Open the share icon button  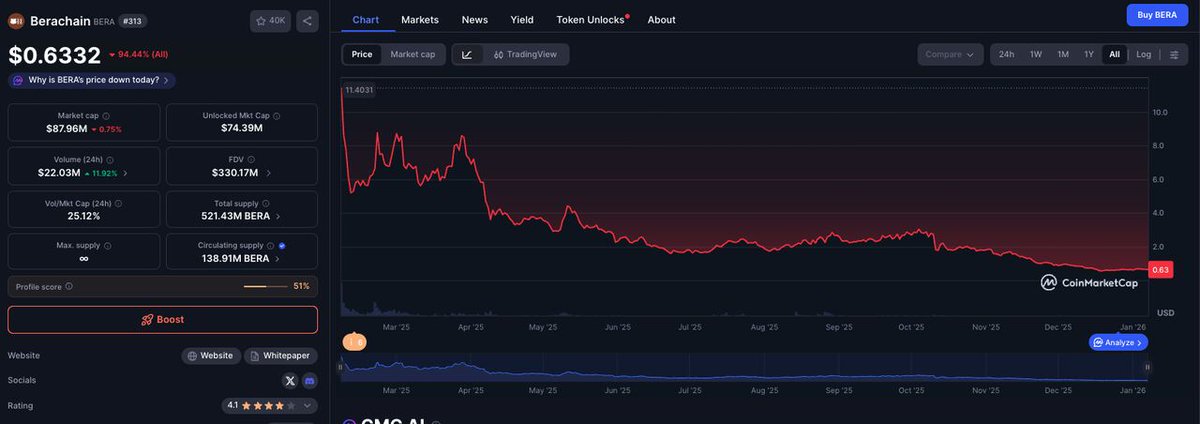(307, 20)
